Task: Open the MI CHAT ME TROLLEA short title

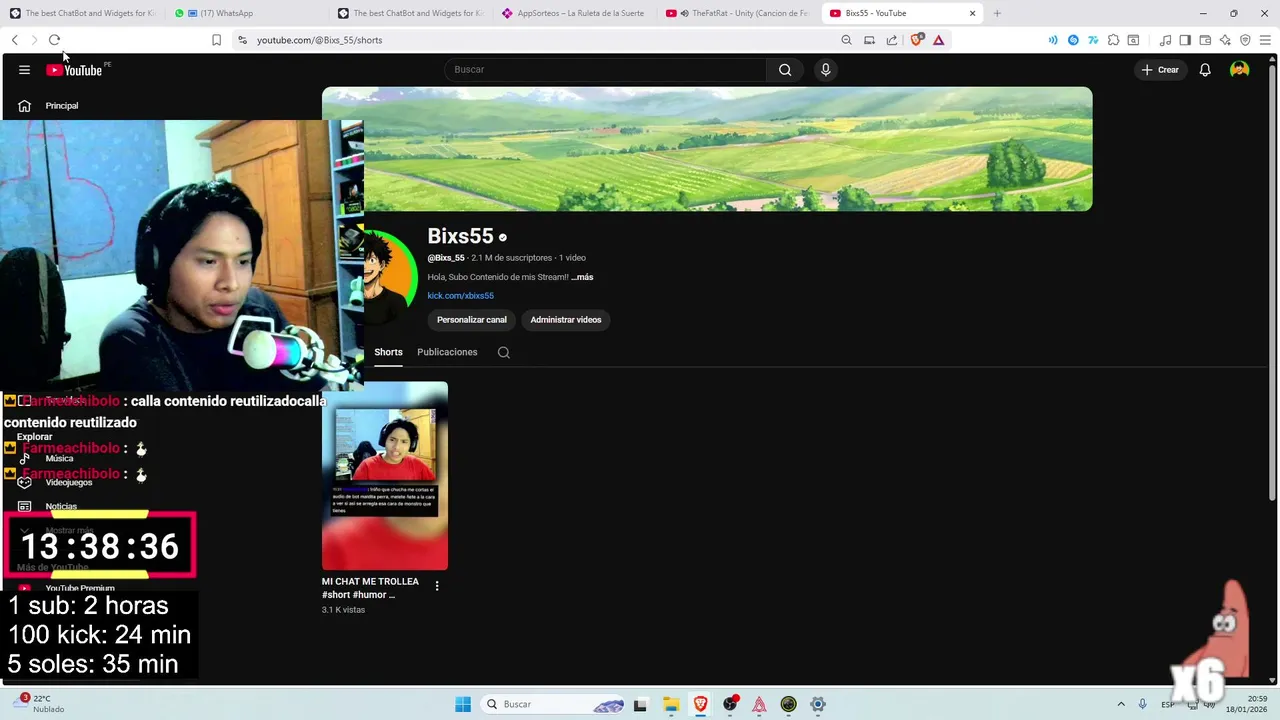Action: [370, 588]
